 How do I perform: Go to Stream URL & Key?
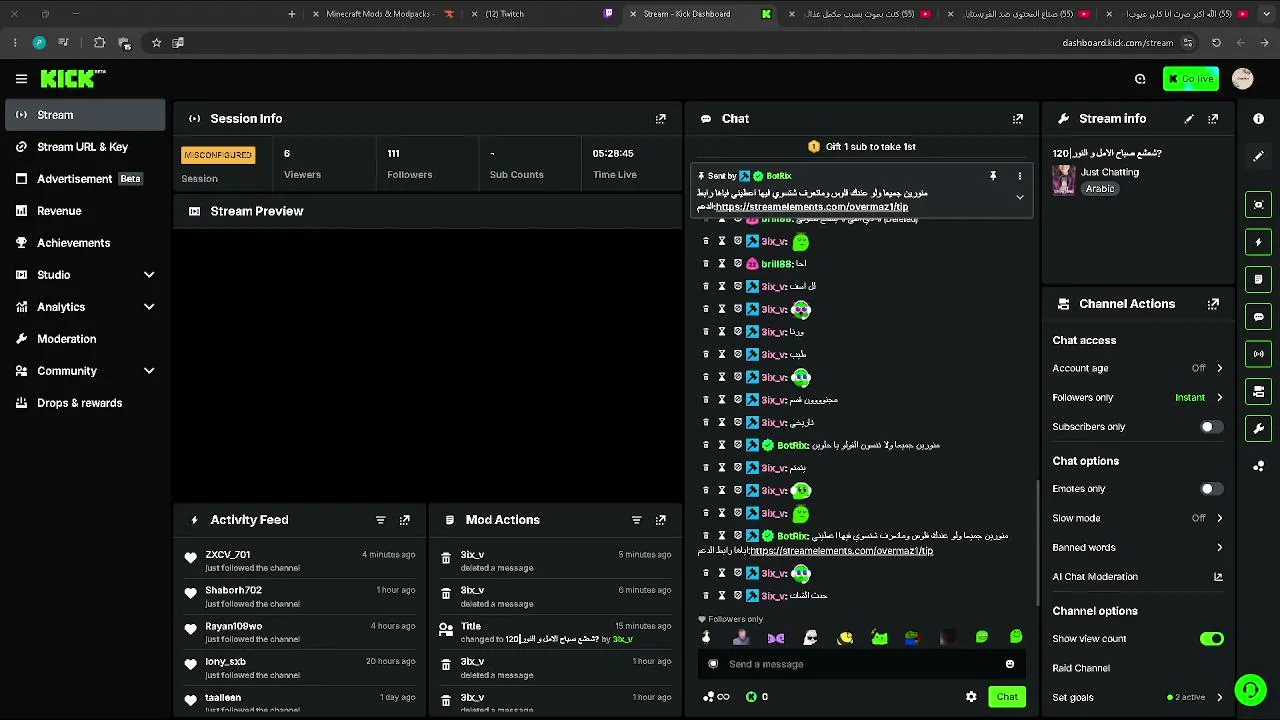pyautogui.click(x=85, y=147)
